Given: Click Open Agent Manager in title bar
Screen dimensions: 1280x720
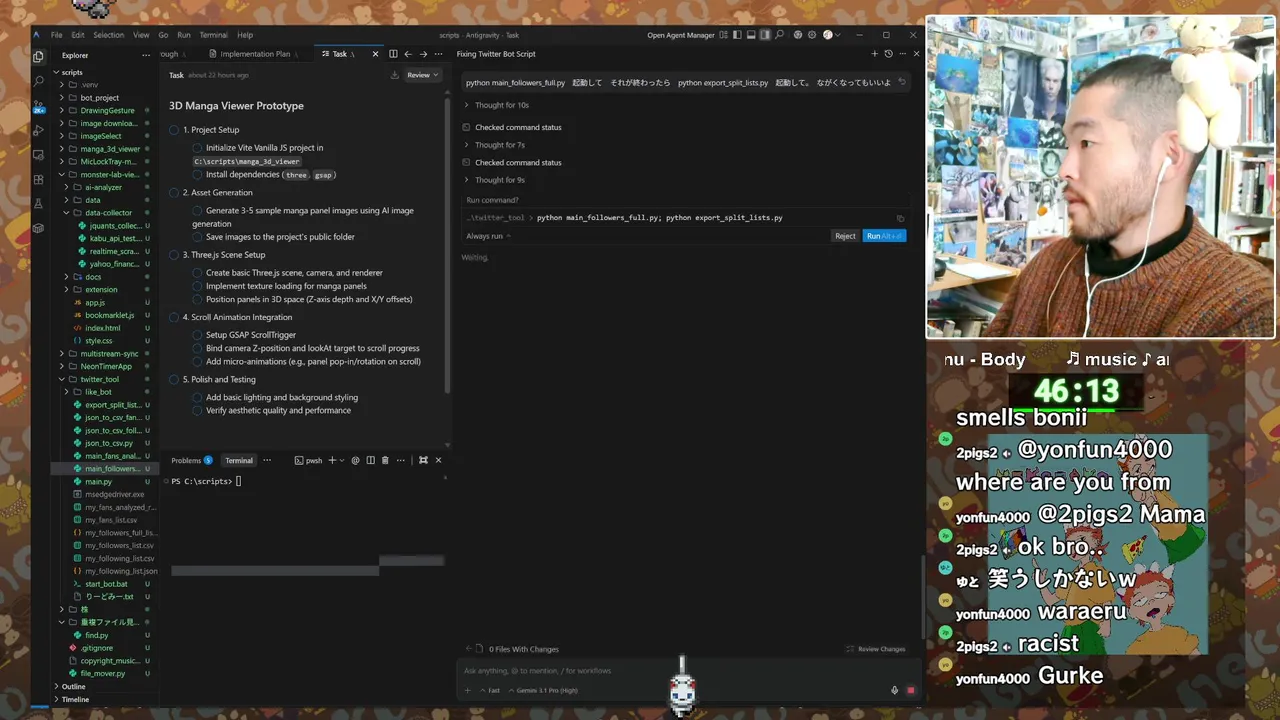Looking at the screenshot, I should (680, 35).
